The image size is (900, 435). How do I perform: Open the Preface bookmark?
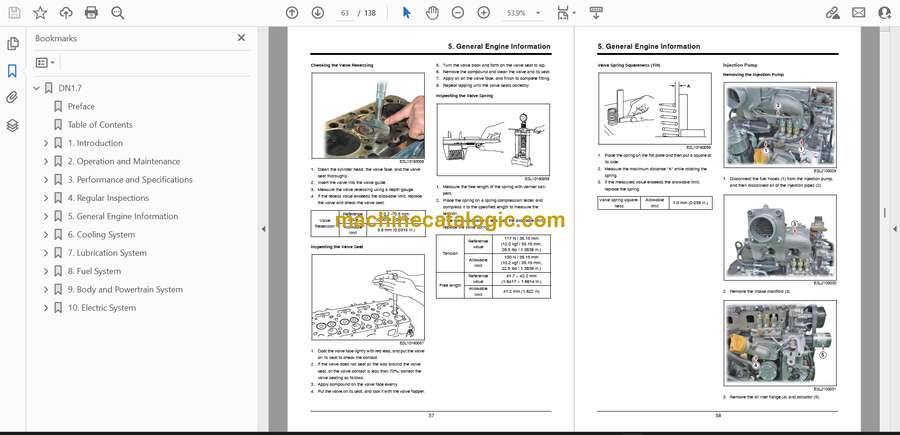click(81, 106)
